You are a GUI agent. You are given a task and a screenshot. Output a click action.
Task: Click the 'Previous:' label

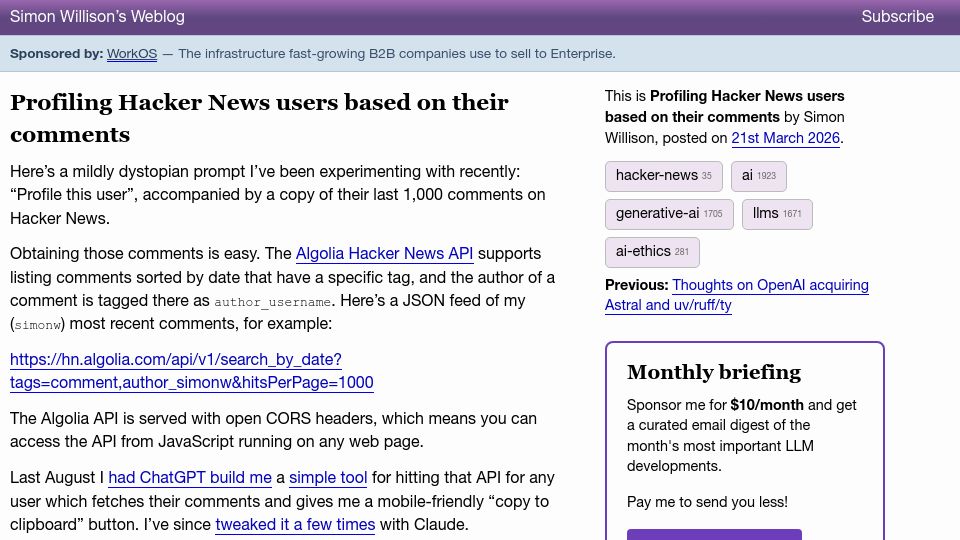636,285
